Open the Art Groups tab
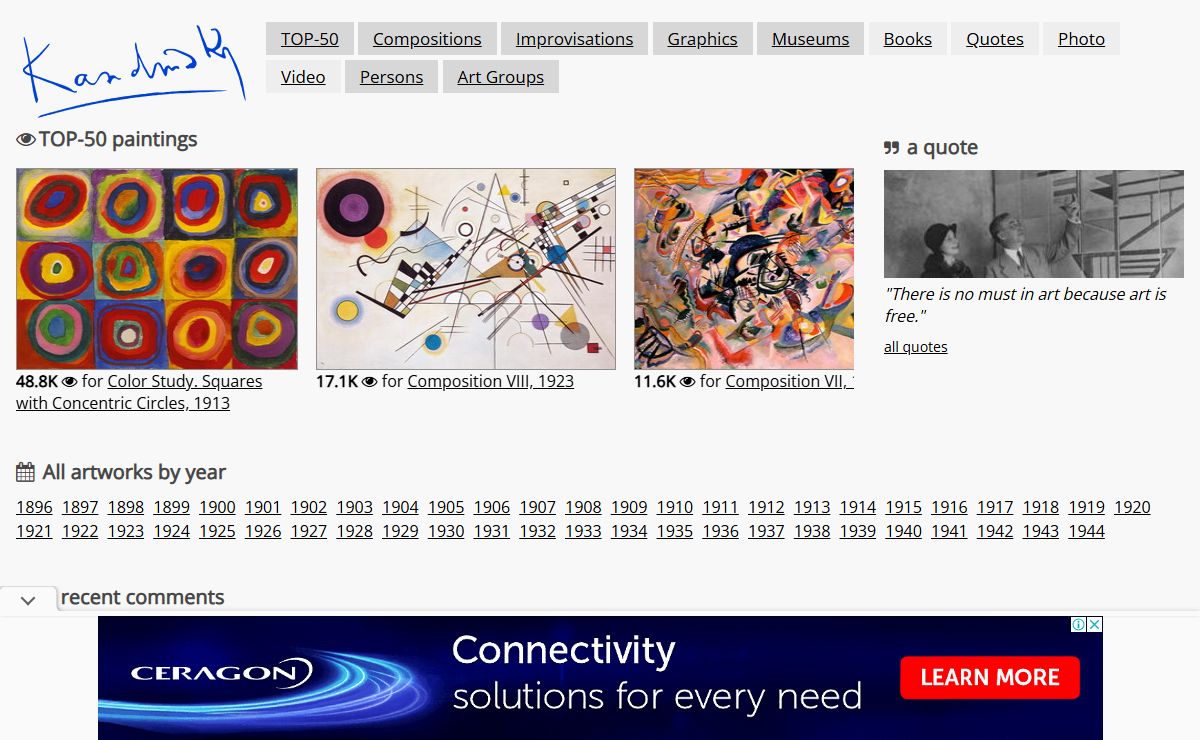 (501, 77)
